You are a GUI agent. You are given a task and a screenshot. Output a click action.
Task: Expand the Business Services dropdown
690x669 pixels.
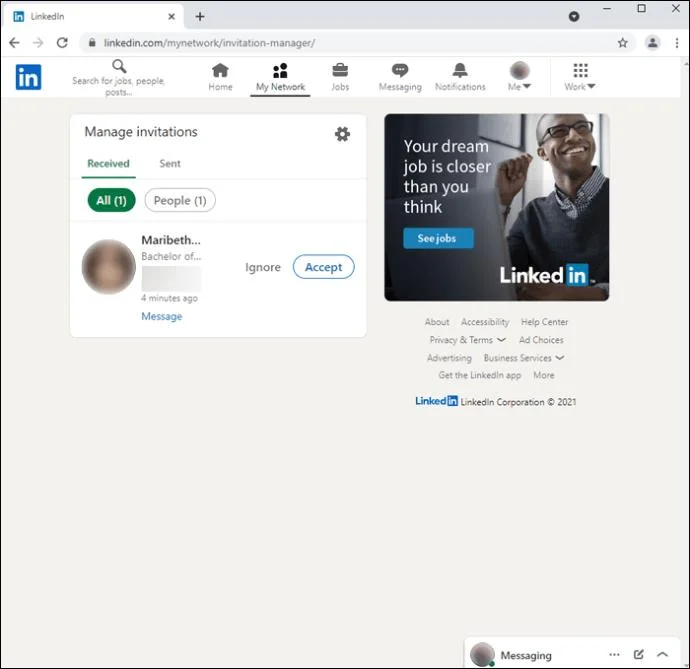tap(524, 358)
